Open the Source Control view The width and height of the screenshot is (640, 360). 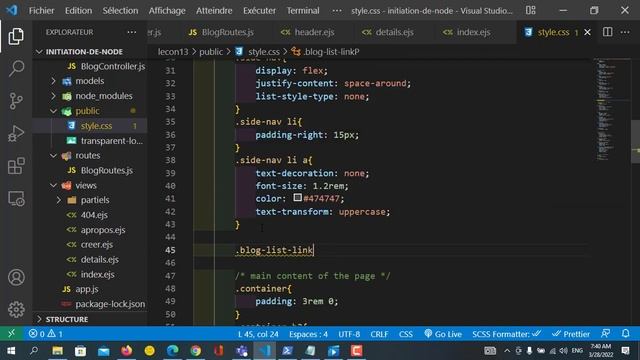(16, 101)
